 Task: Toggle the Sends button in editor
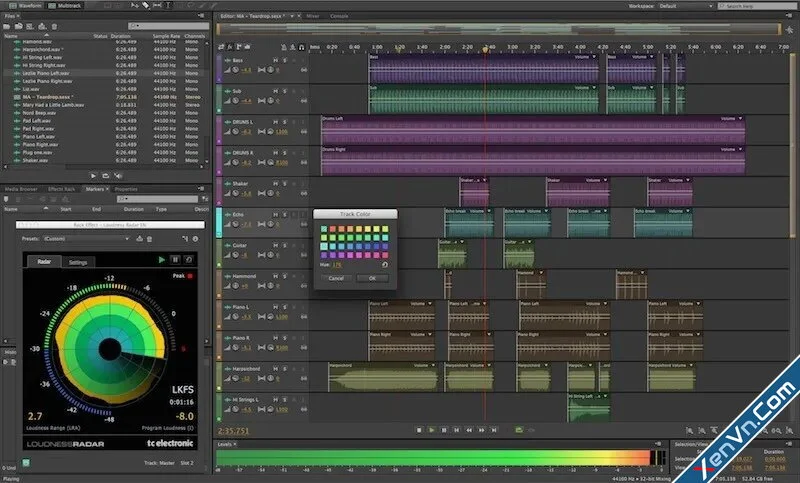[238, 47]
